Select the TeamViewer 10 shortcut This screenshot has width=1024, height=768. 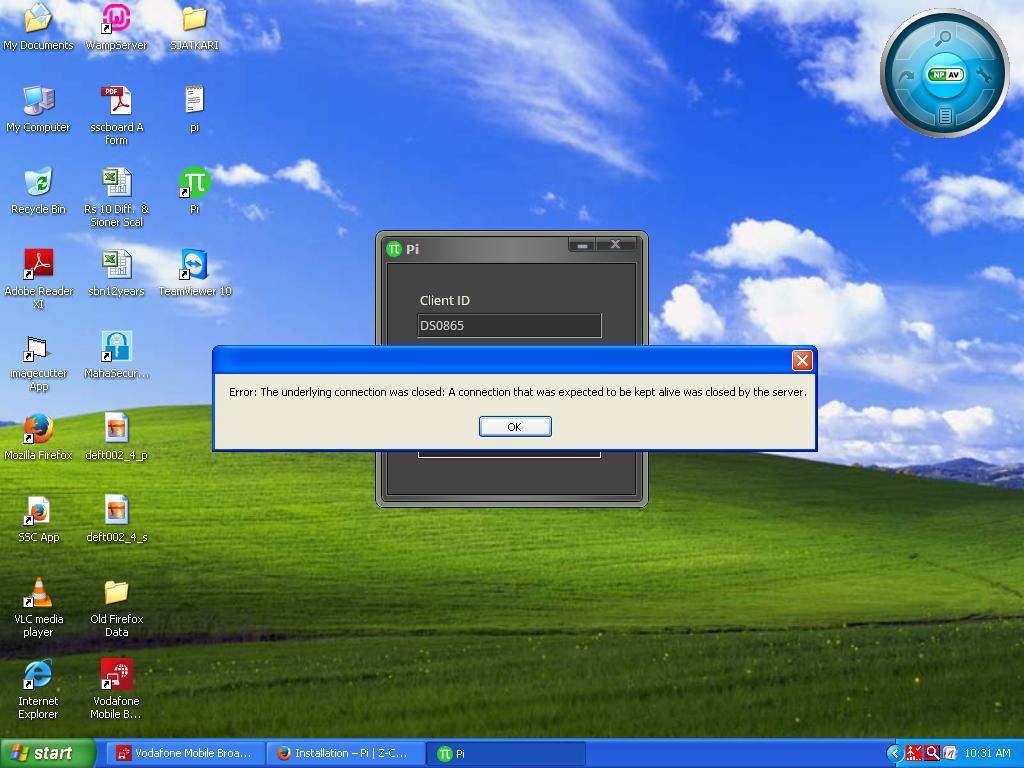195,273
